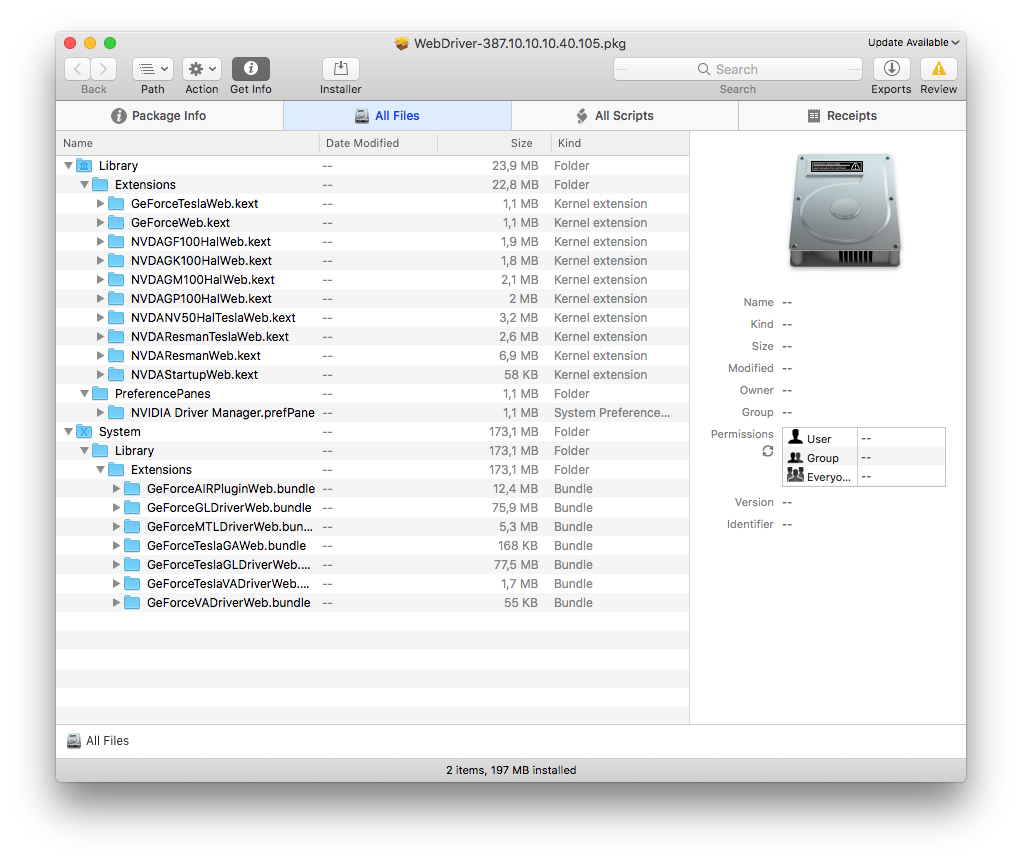Click the hard disk preview image
This screenshot has width=1022, height=862.
845,210
